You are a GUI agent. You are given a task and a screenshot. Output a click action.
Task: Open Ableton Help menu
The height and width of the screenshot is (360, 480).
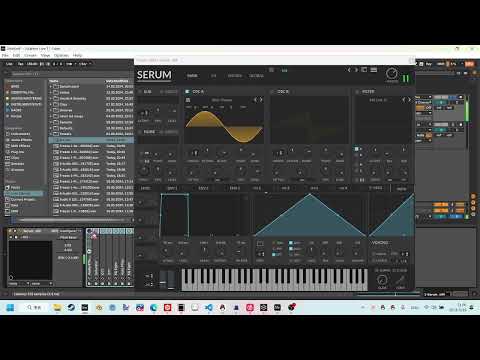(x=77, y=55)
